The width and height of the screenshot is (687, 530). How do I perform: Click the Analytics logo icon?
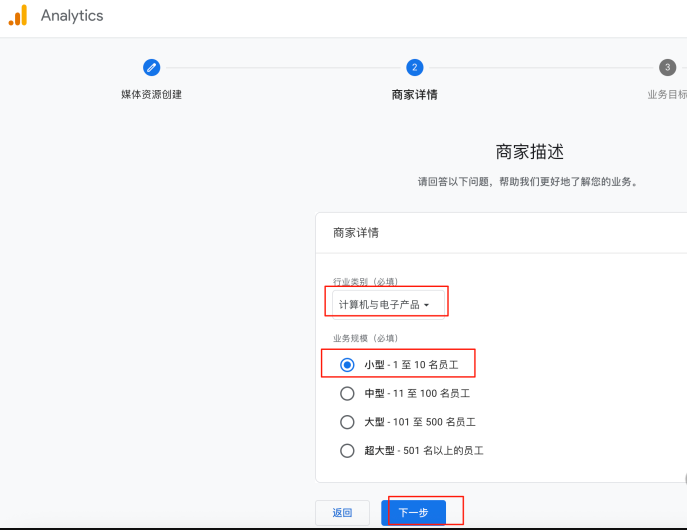[18, 16]
